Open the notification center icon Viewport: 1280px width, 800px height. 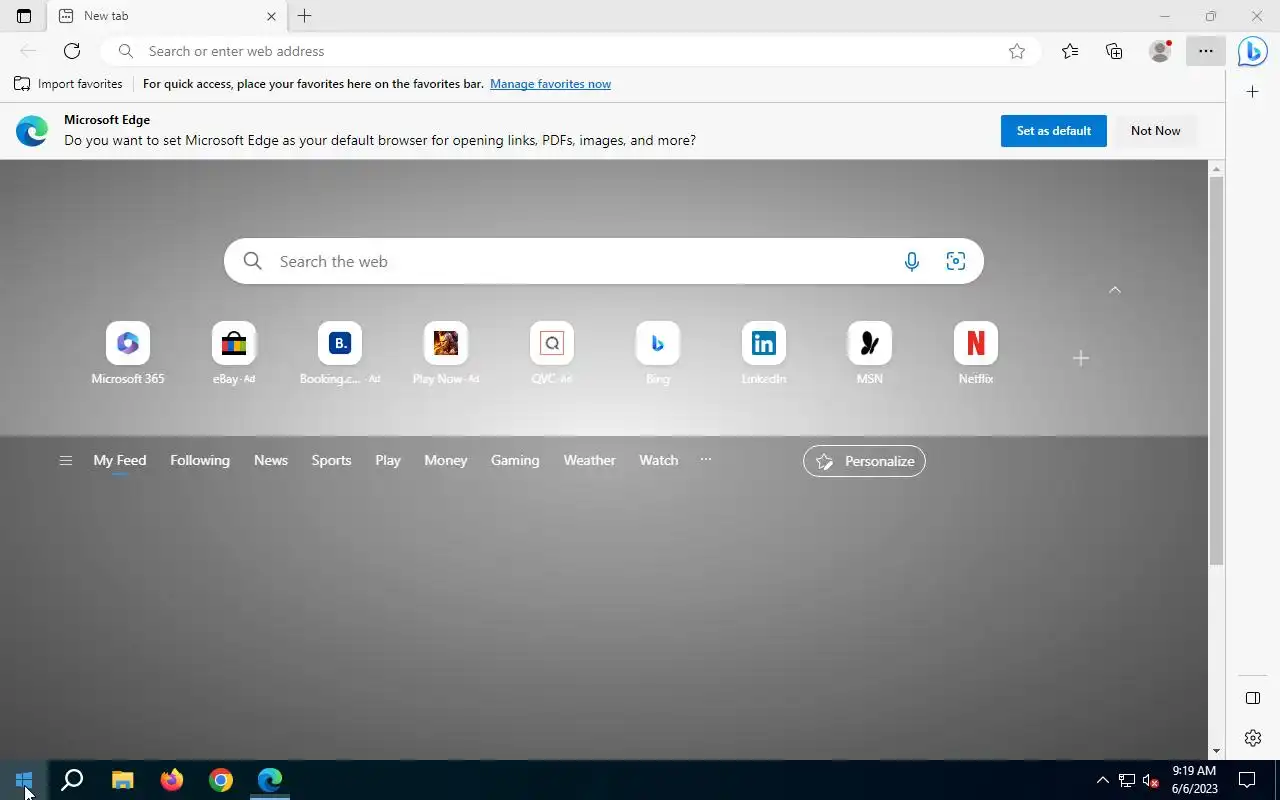point(1247,780)
